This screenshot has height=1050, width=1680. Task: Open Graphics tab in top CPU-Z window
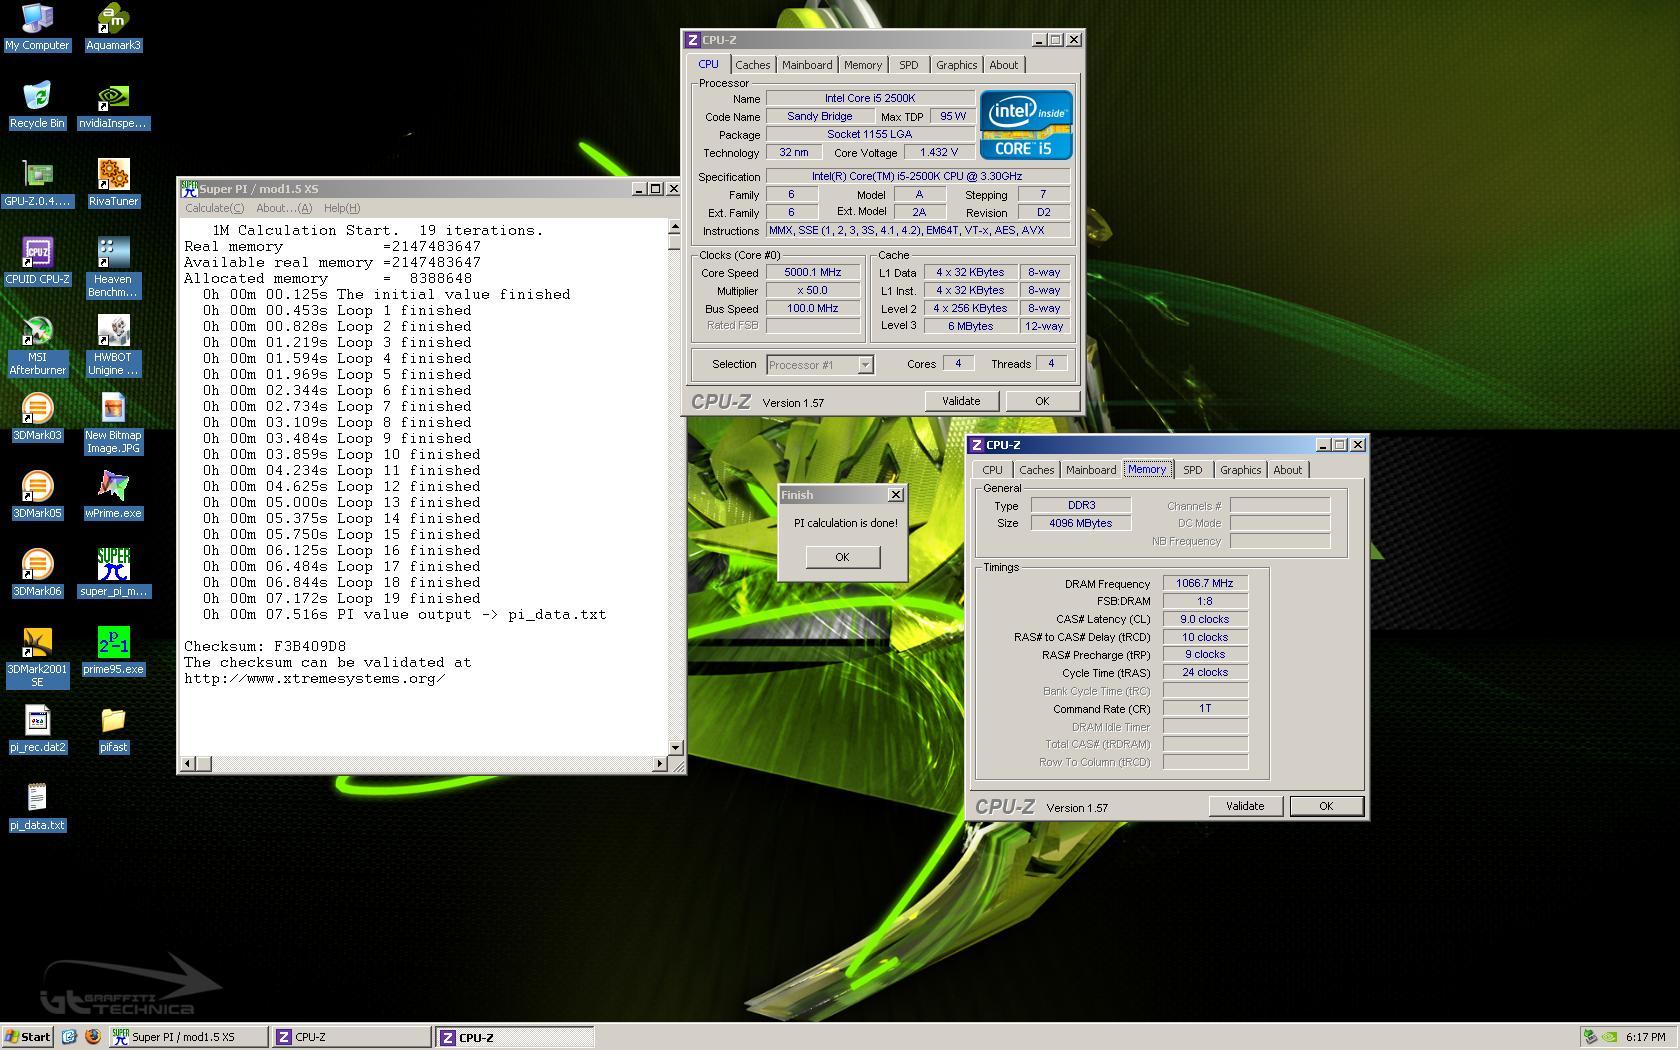tap(956, 65)
